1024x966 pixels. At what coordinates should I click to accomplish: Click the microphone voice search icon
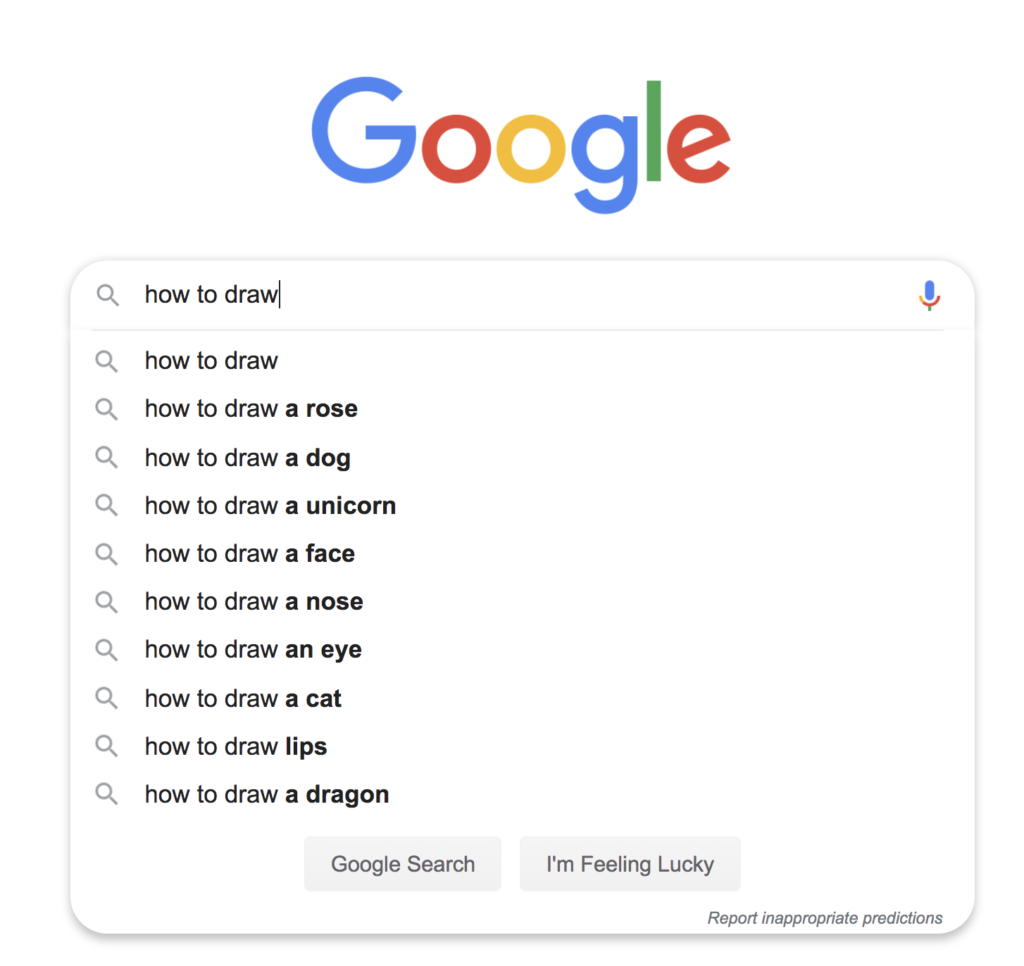[929, 295]
